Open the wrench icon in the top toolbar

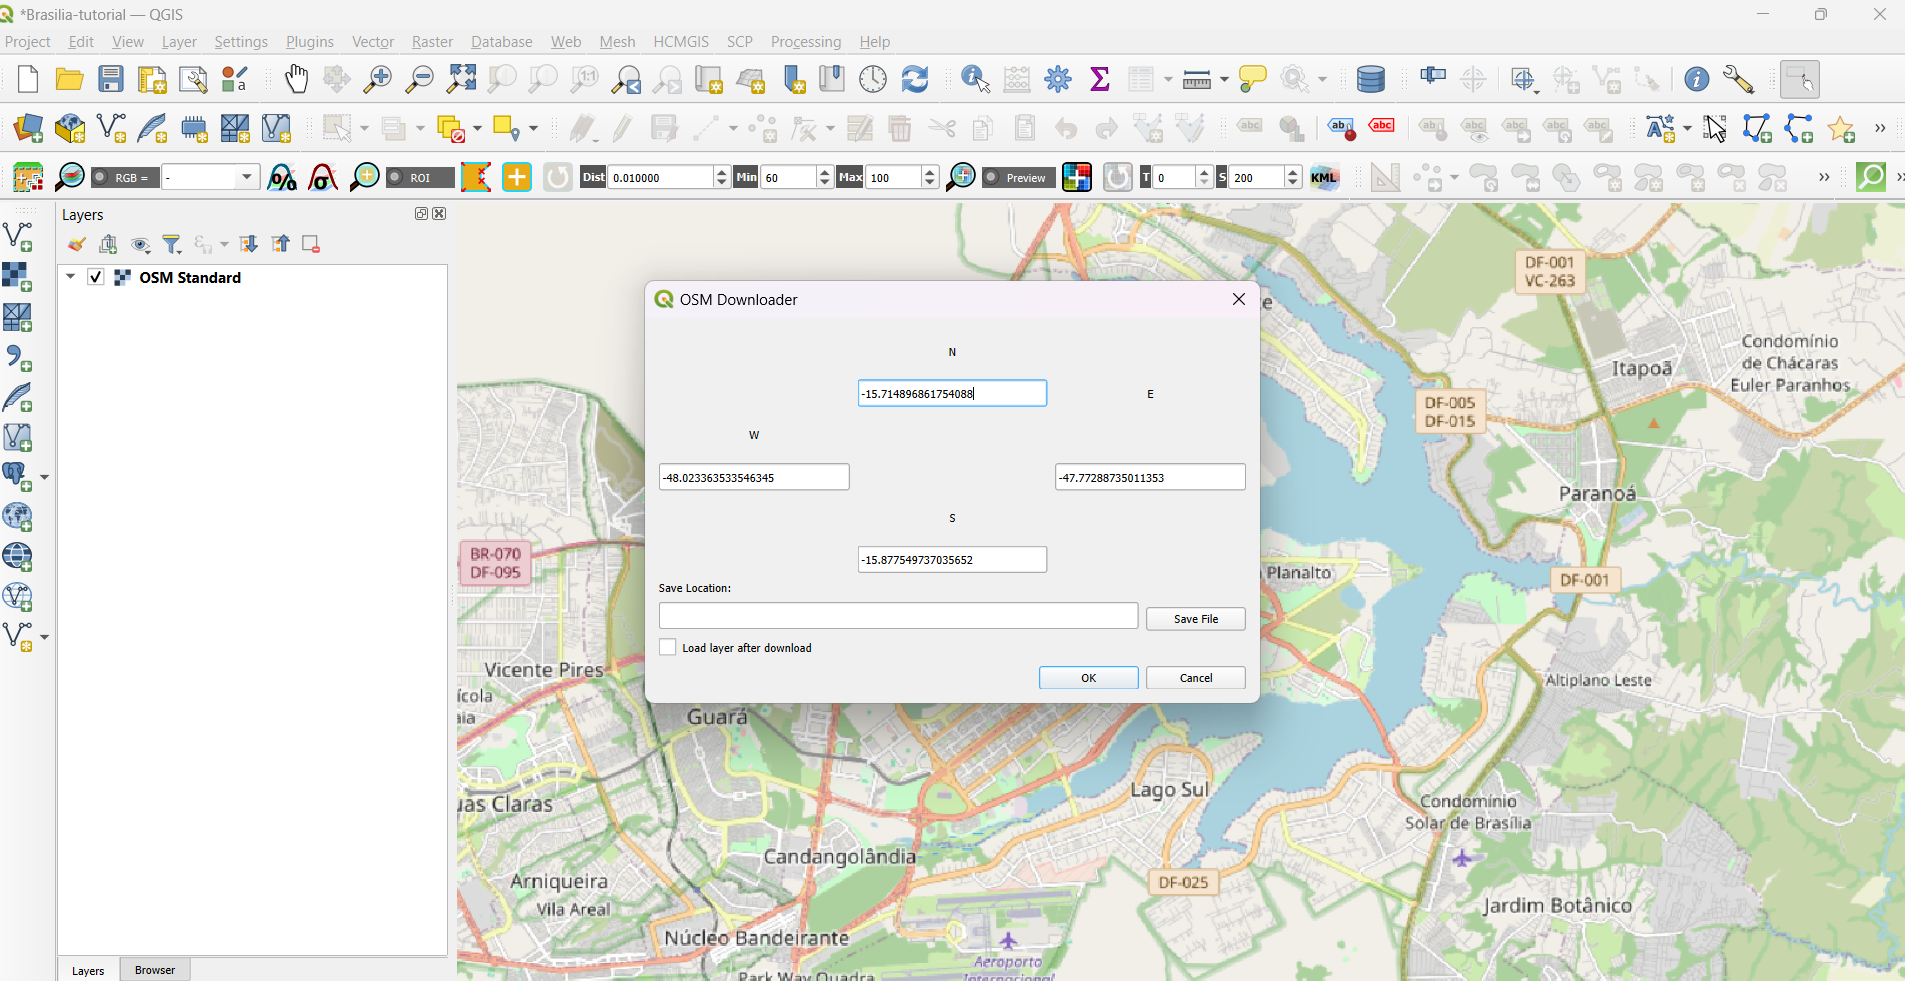(x=1739, y=79)
